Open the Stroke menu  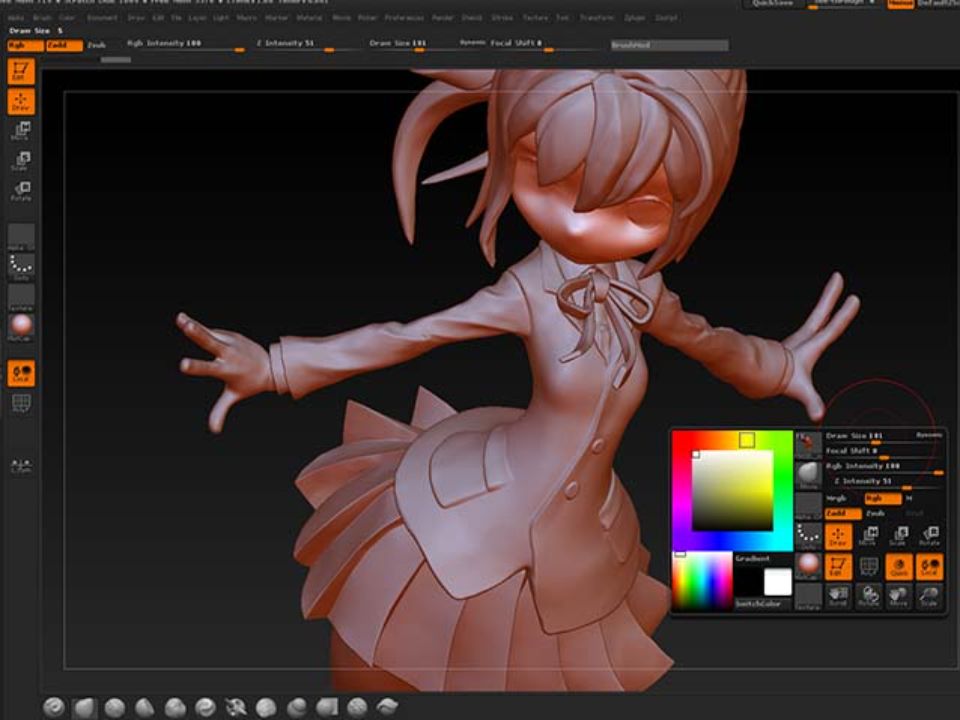point(502,18)
